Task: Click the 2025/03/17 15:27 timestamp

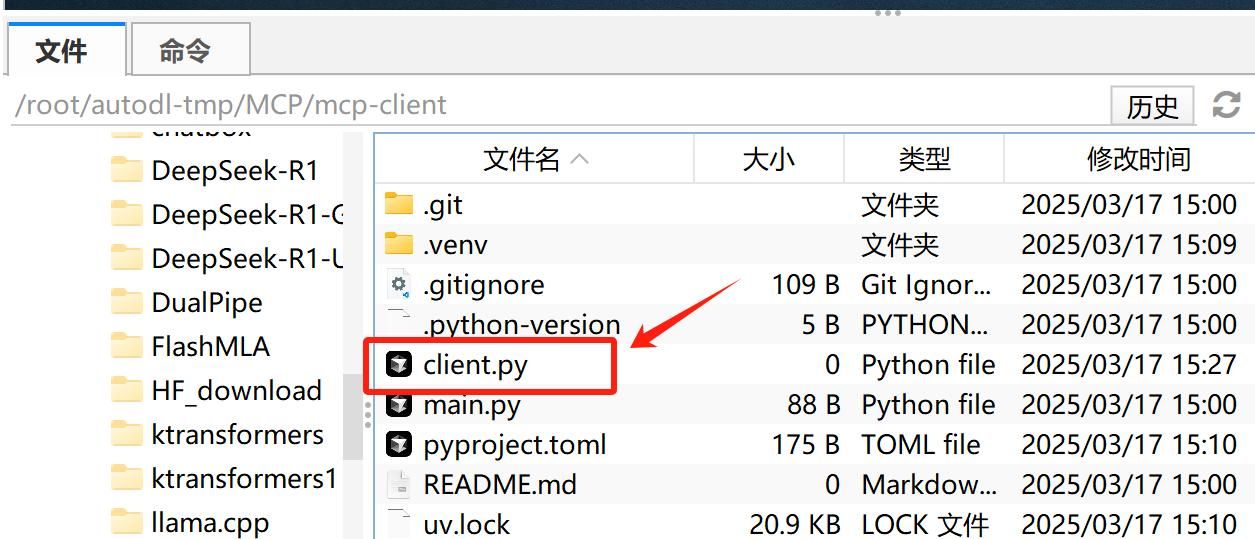Action: (x=1129, y=364)
